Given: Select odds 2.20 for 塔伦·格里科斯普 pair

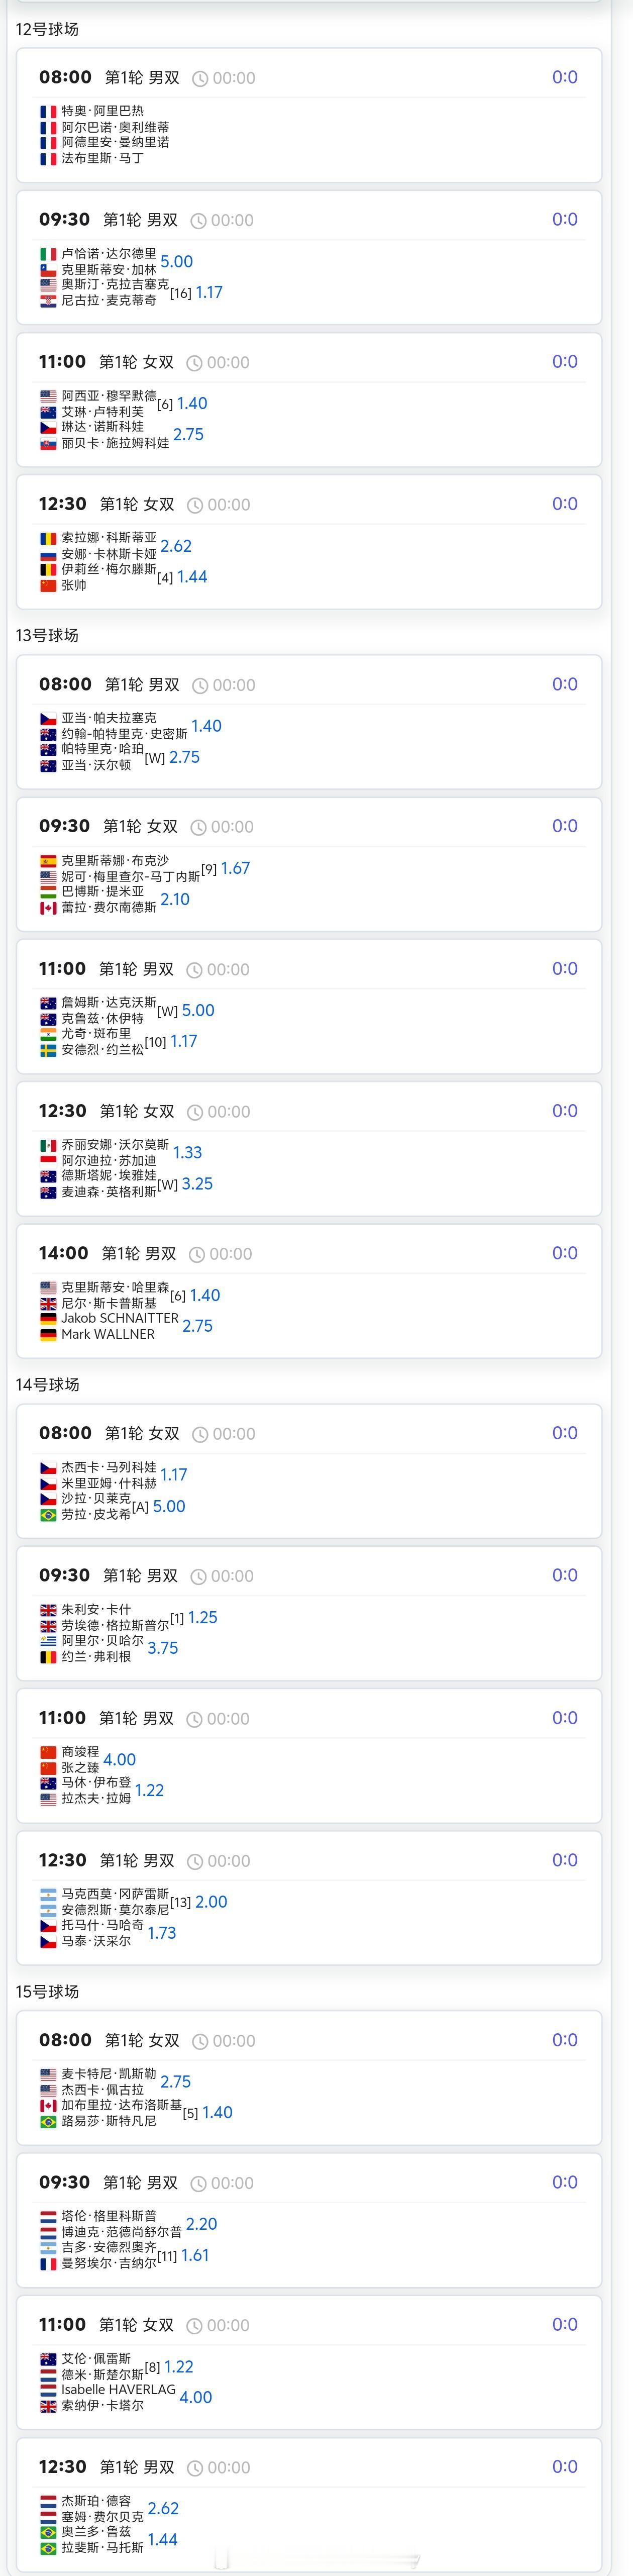Looking at the screenshot, I should point(201,2224).
